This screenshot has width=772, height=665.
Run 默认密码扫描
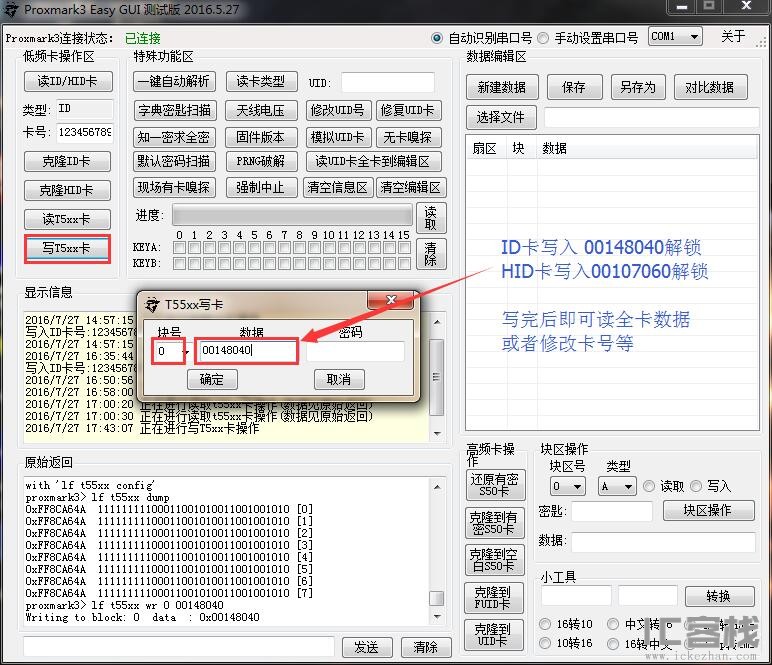(174, 161)
